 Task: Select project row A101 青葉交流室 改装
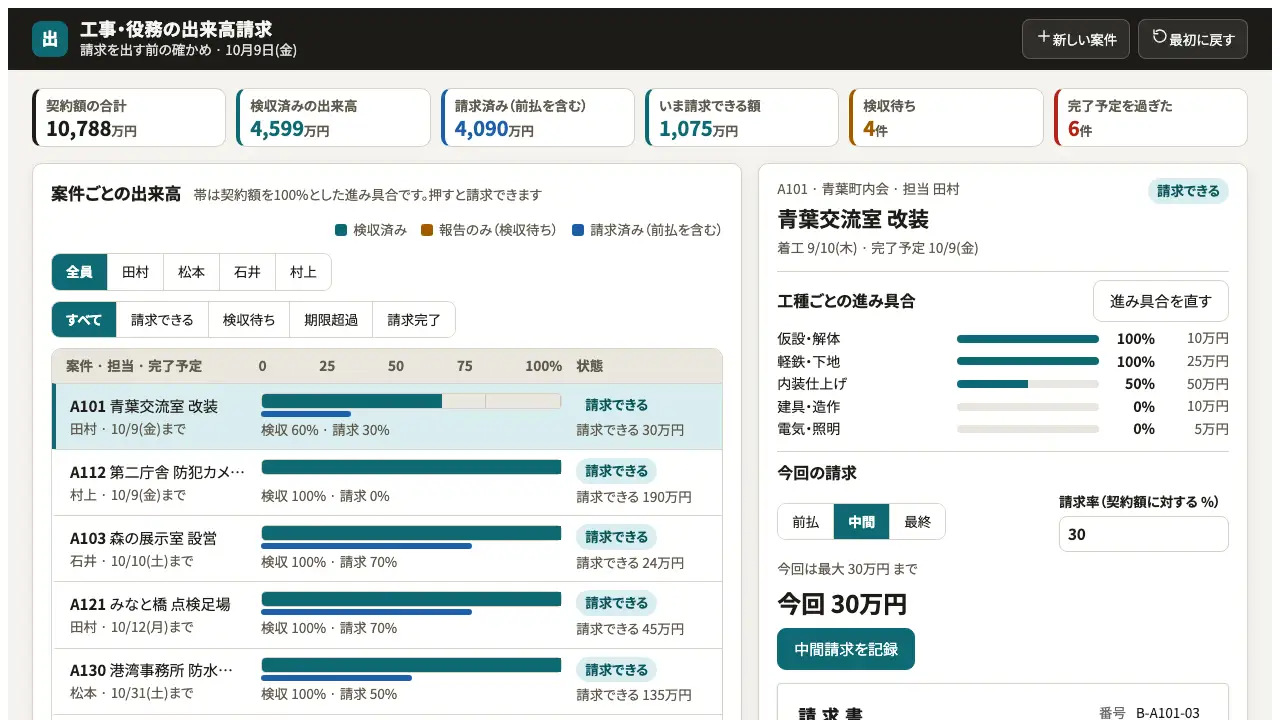point(387,417)
